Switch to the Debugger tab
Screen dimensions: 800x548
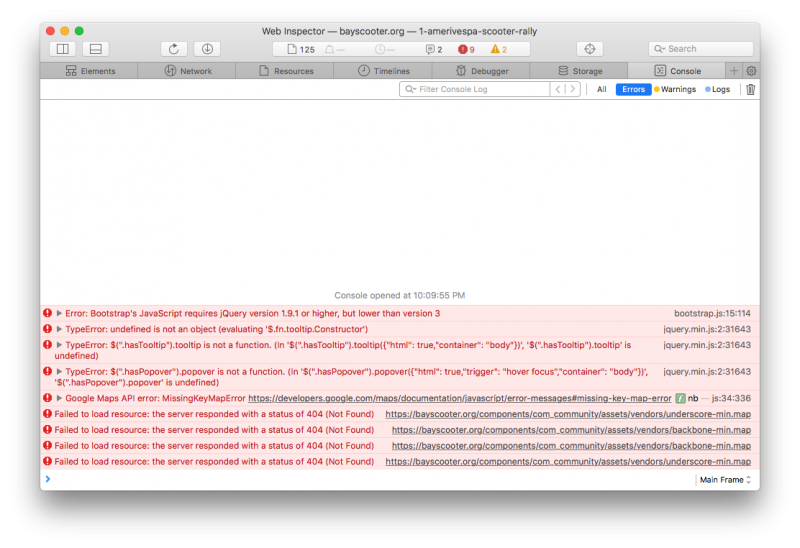[x=482, y=71]
